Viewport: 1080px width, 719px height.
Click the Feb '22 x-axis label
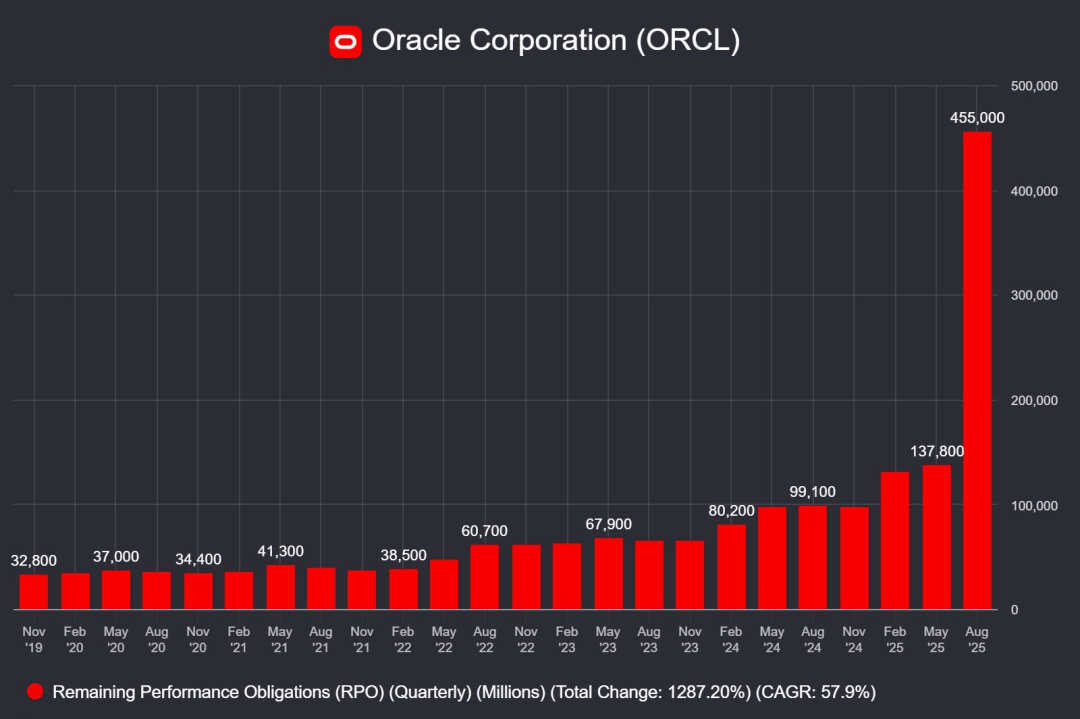point(403,639)
